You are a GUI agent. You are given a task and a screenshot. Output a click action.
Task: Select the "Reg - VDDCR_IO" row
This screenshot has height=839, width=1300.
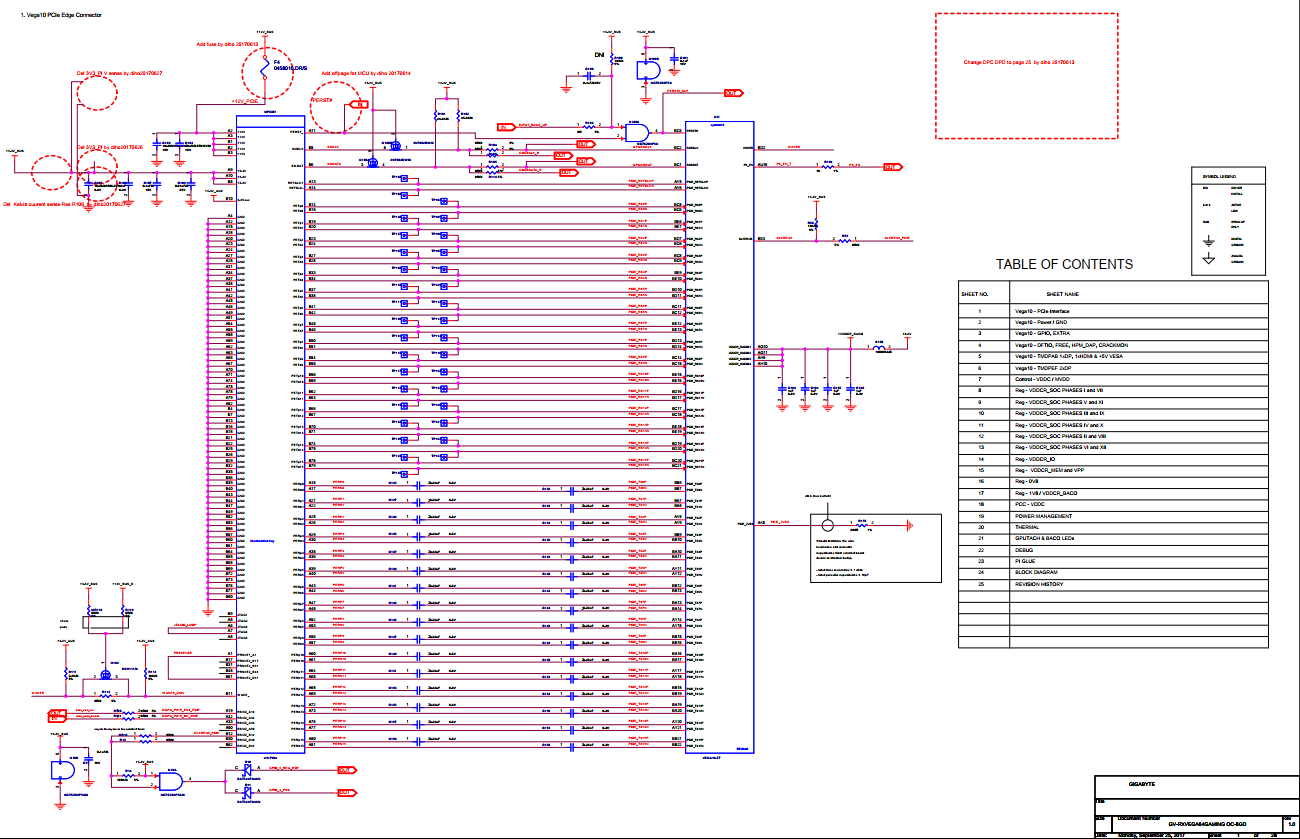pos(1113,459)
